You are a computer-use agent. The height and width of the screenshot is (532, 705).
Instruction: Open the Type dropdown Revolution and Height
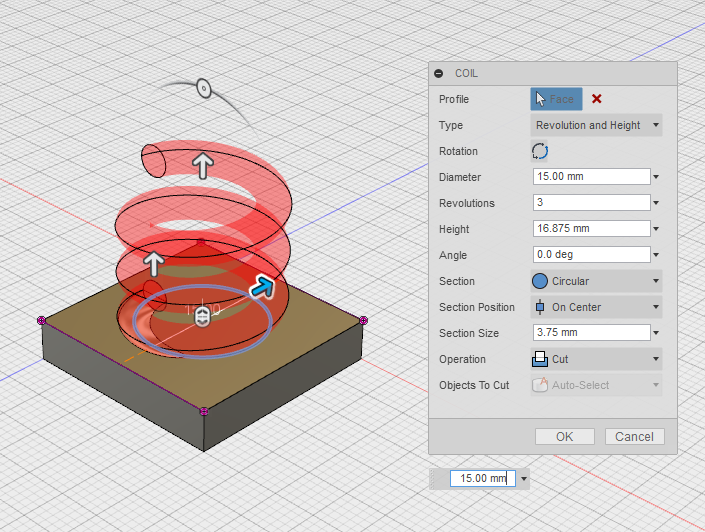pos(596,125)
